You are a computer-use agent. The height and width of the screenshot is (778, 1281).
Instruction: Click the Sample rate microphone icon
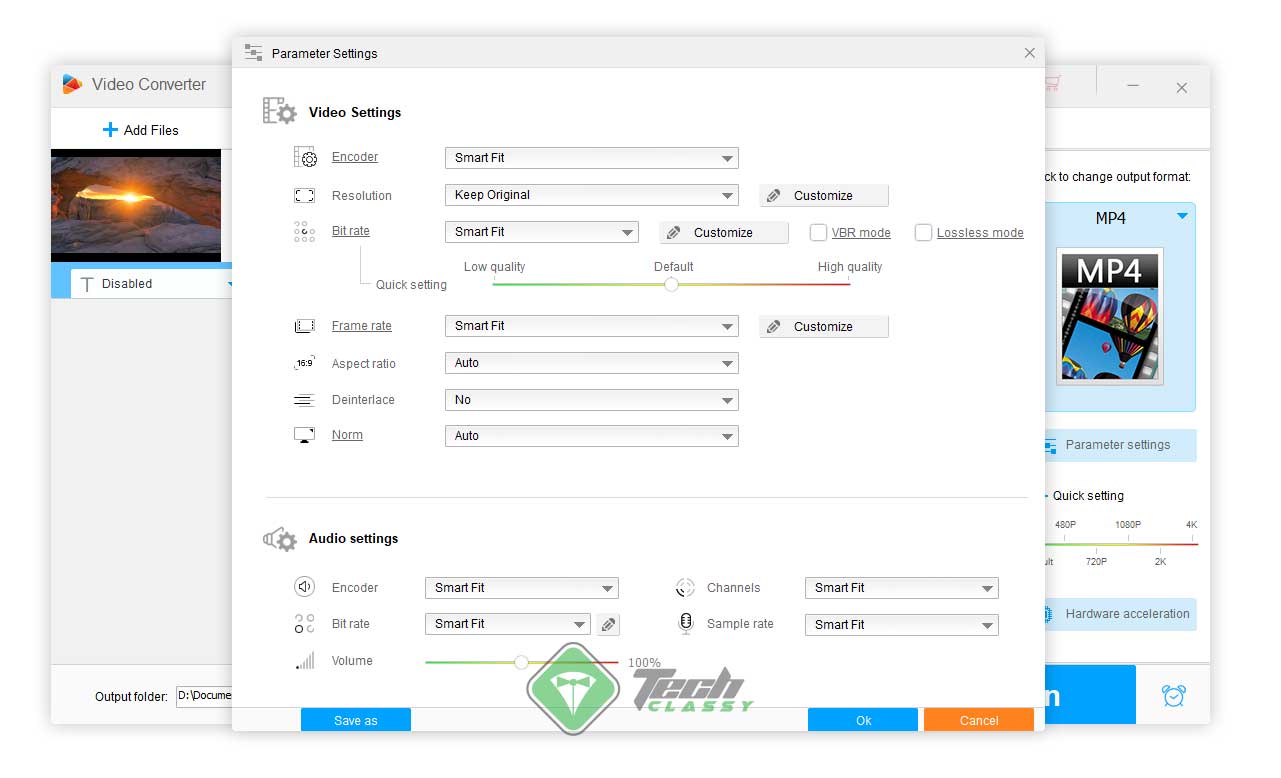tap(685, 623)
